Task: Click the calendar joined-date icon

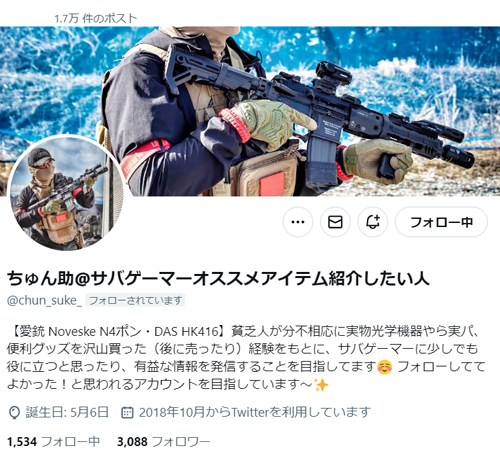Action: (x=127, y=413)
